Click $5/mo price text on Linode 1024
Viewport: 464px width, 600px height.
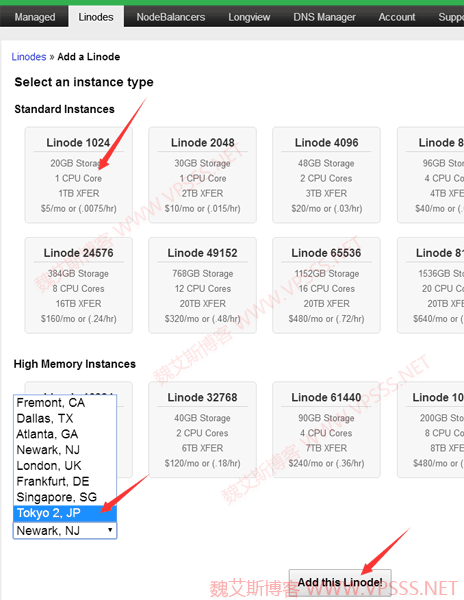78,209
